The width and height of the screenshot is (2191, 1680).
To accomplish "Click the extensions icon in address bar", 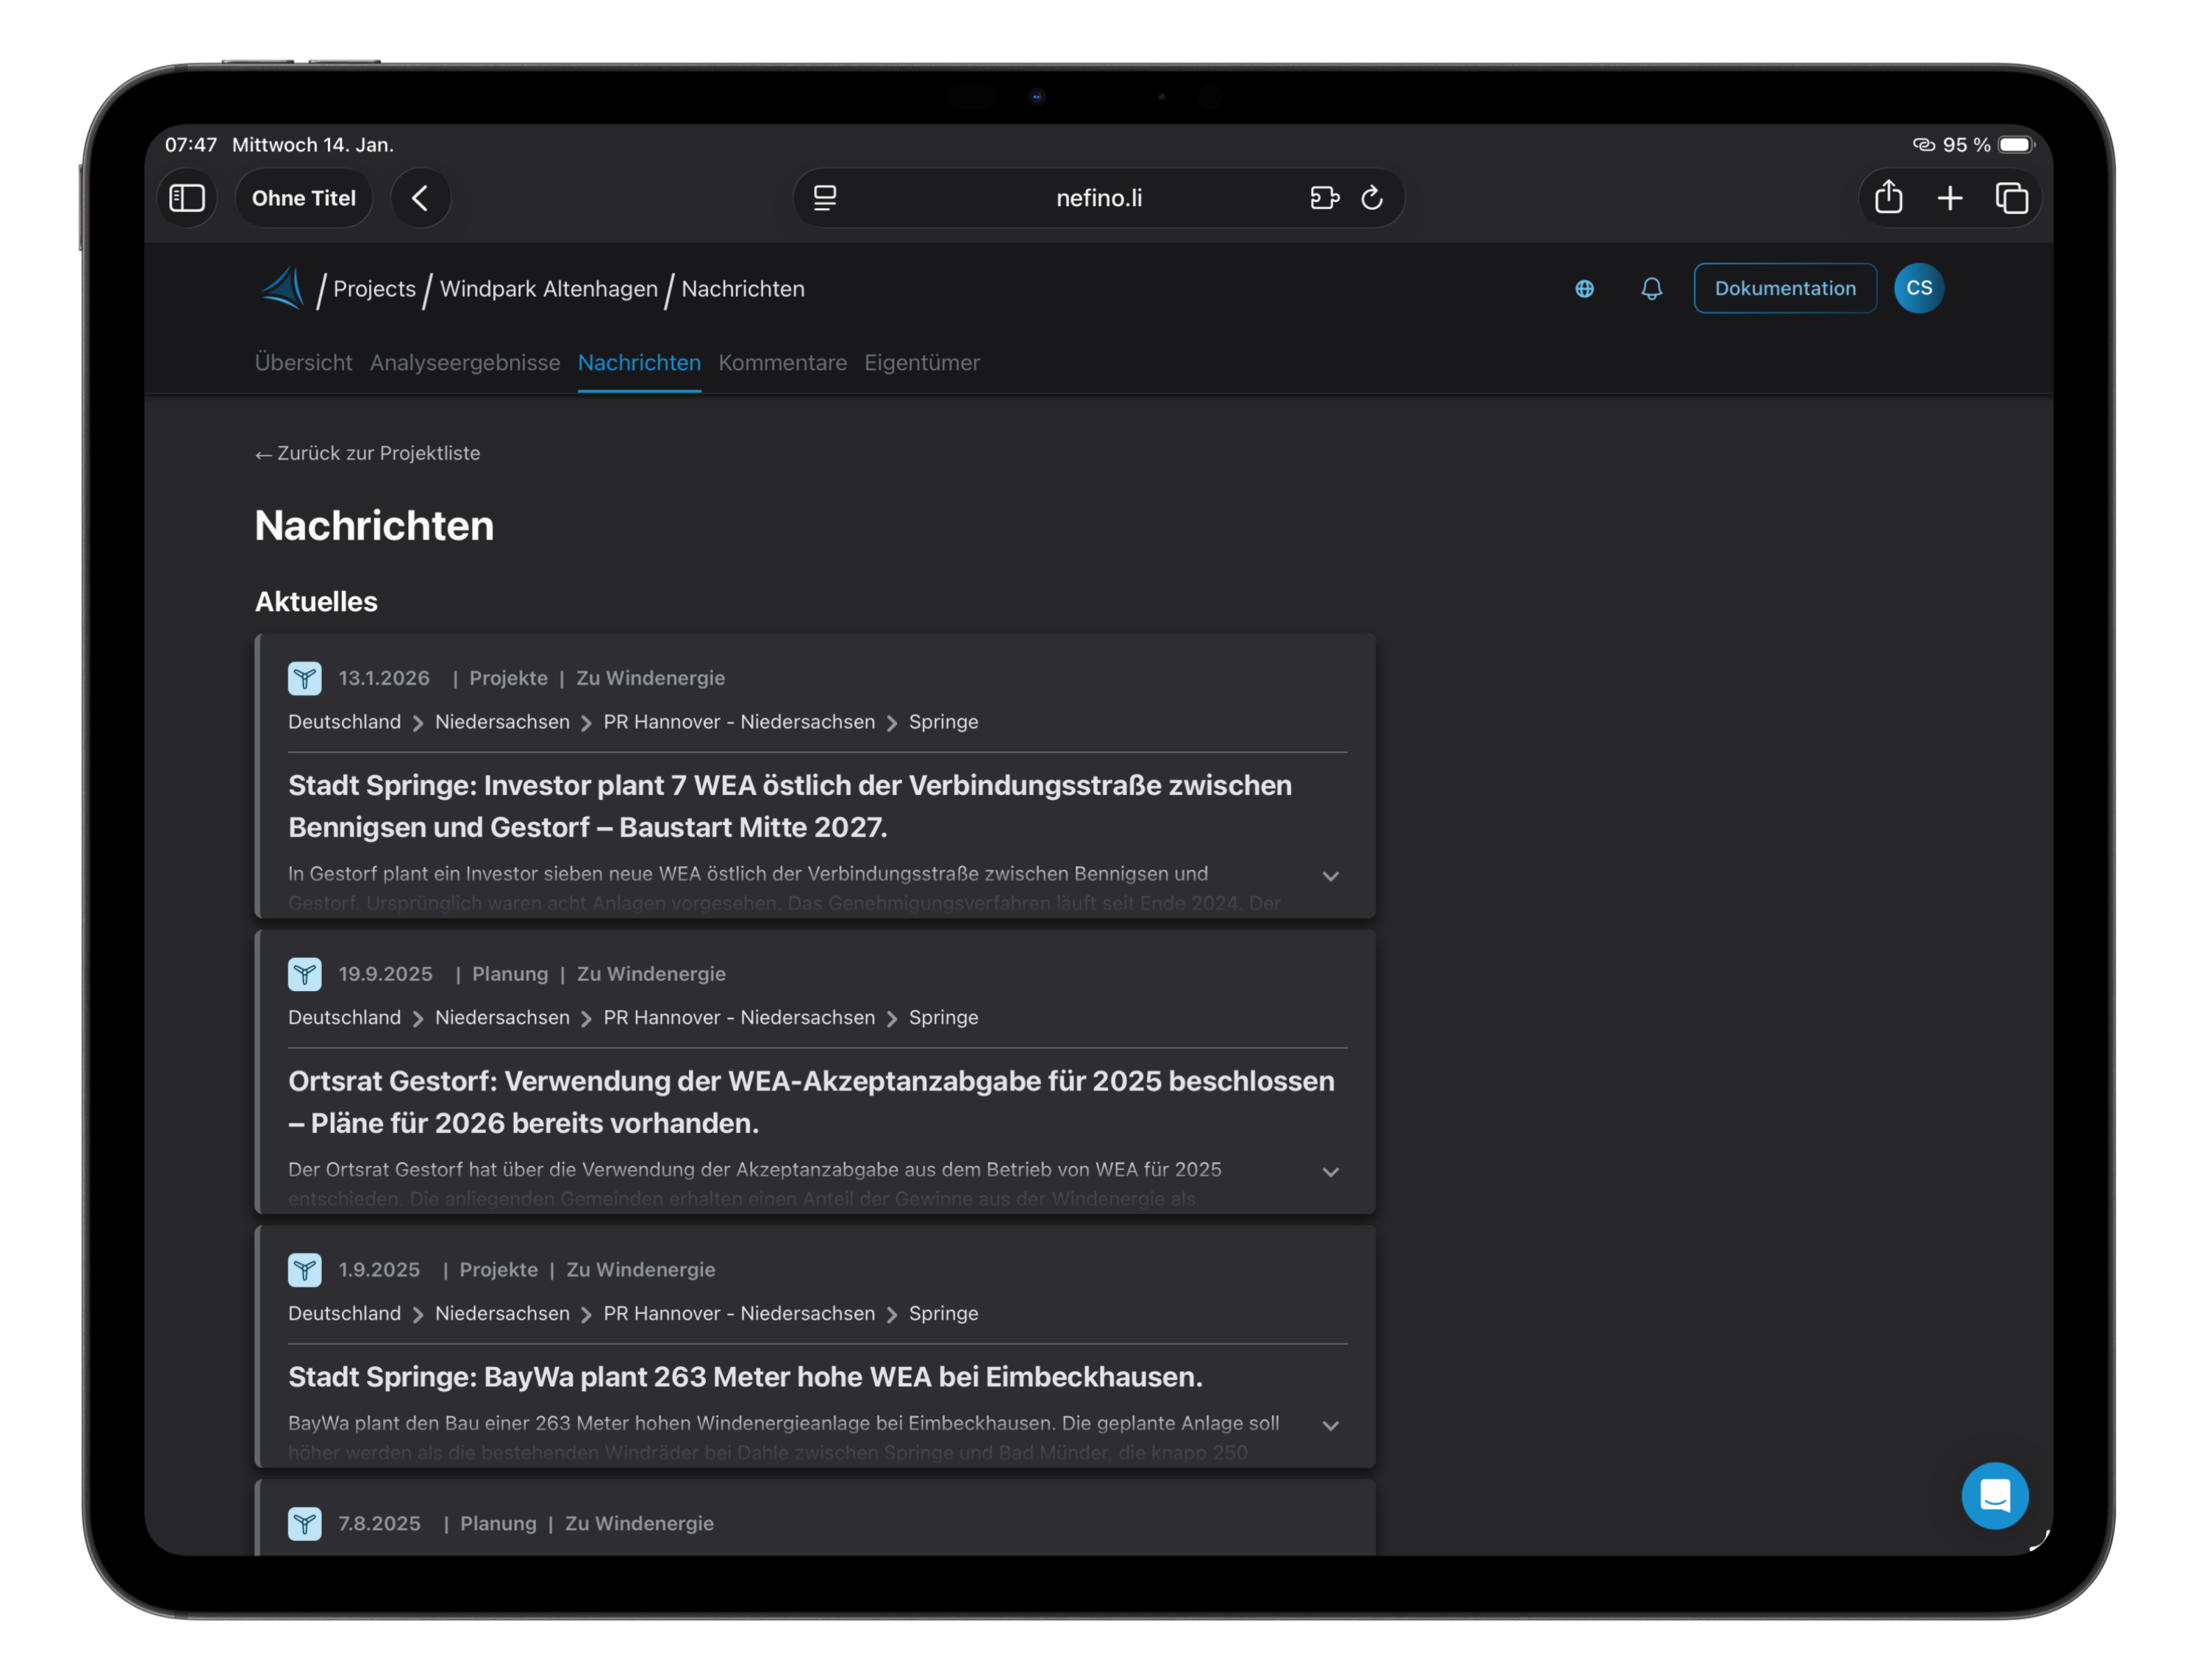I will tap(1324, 198).
